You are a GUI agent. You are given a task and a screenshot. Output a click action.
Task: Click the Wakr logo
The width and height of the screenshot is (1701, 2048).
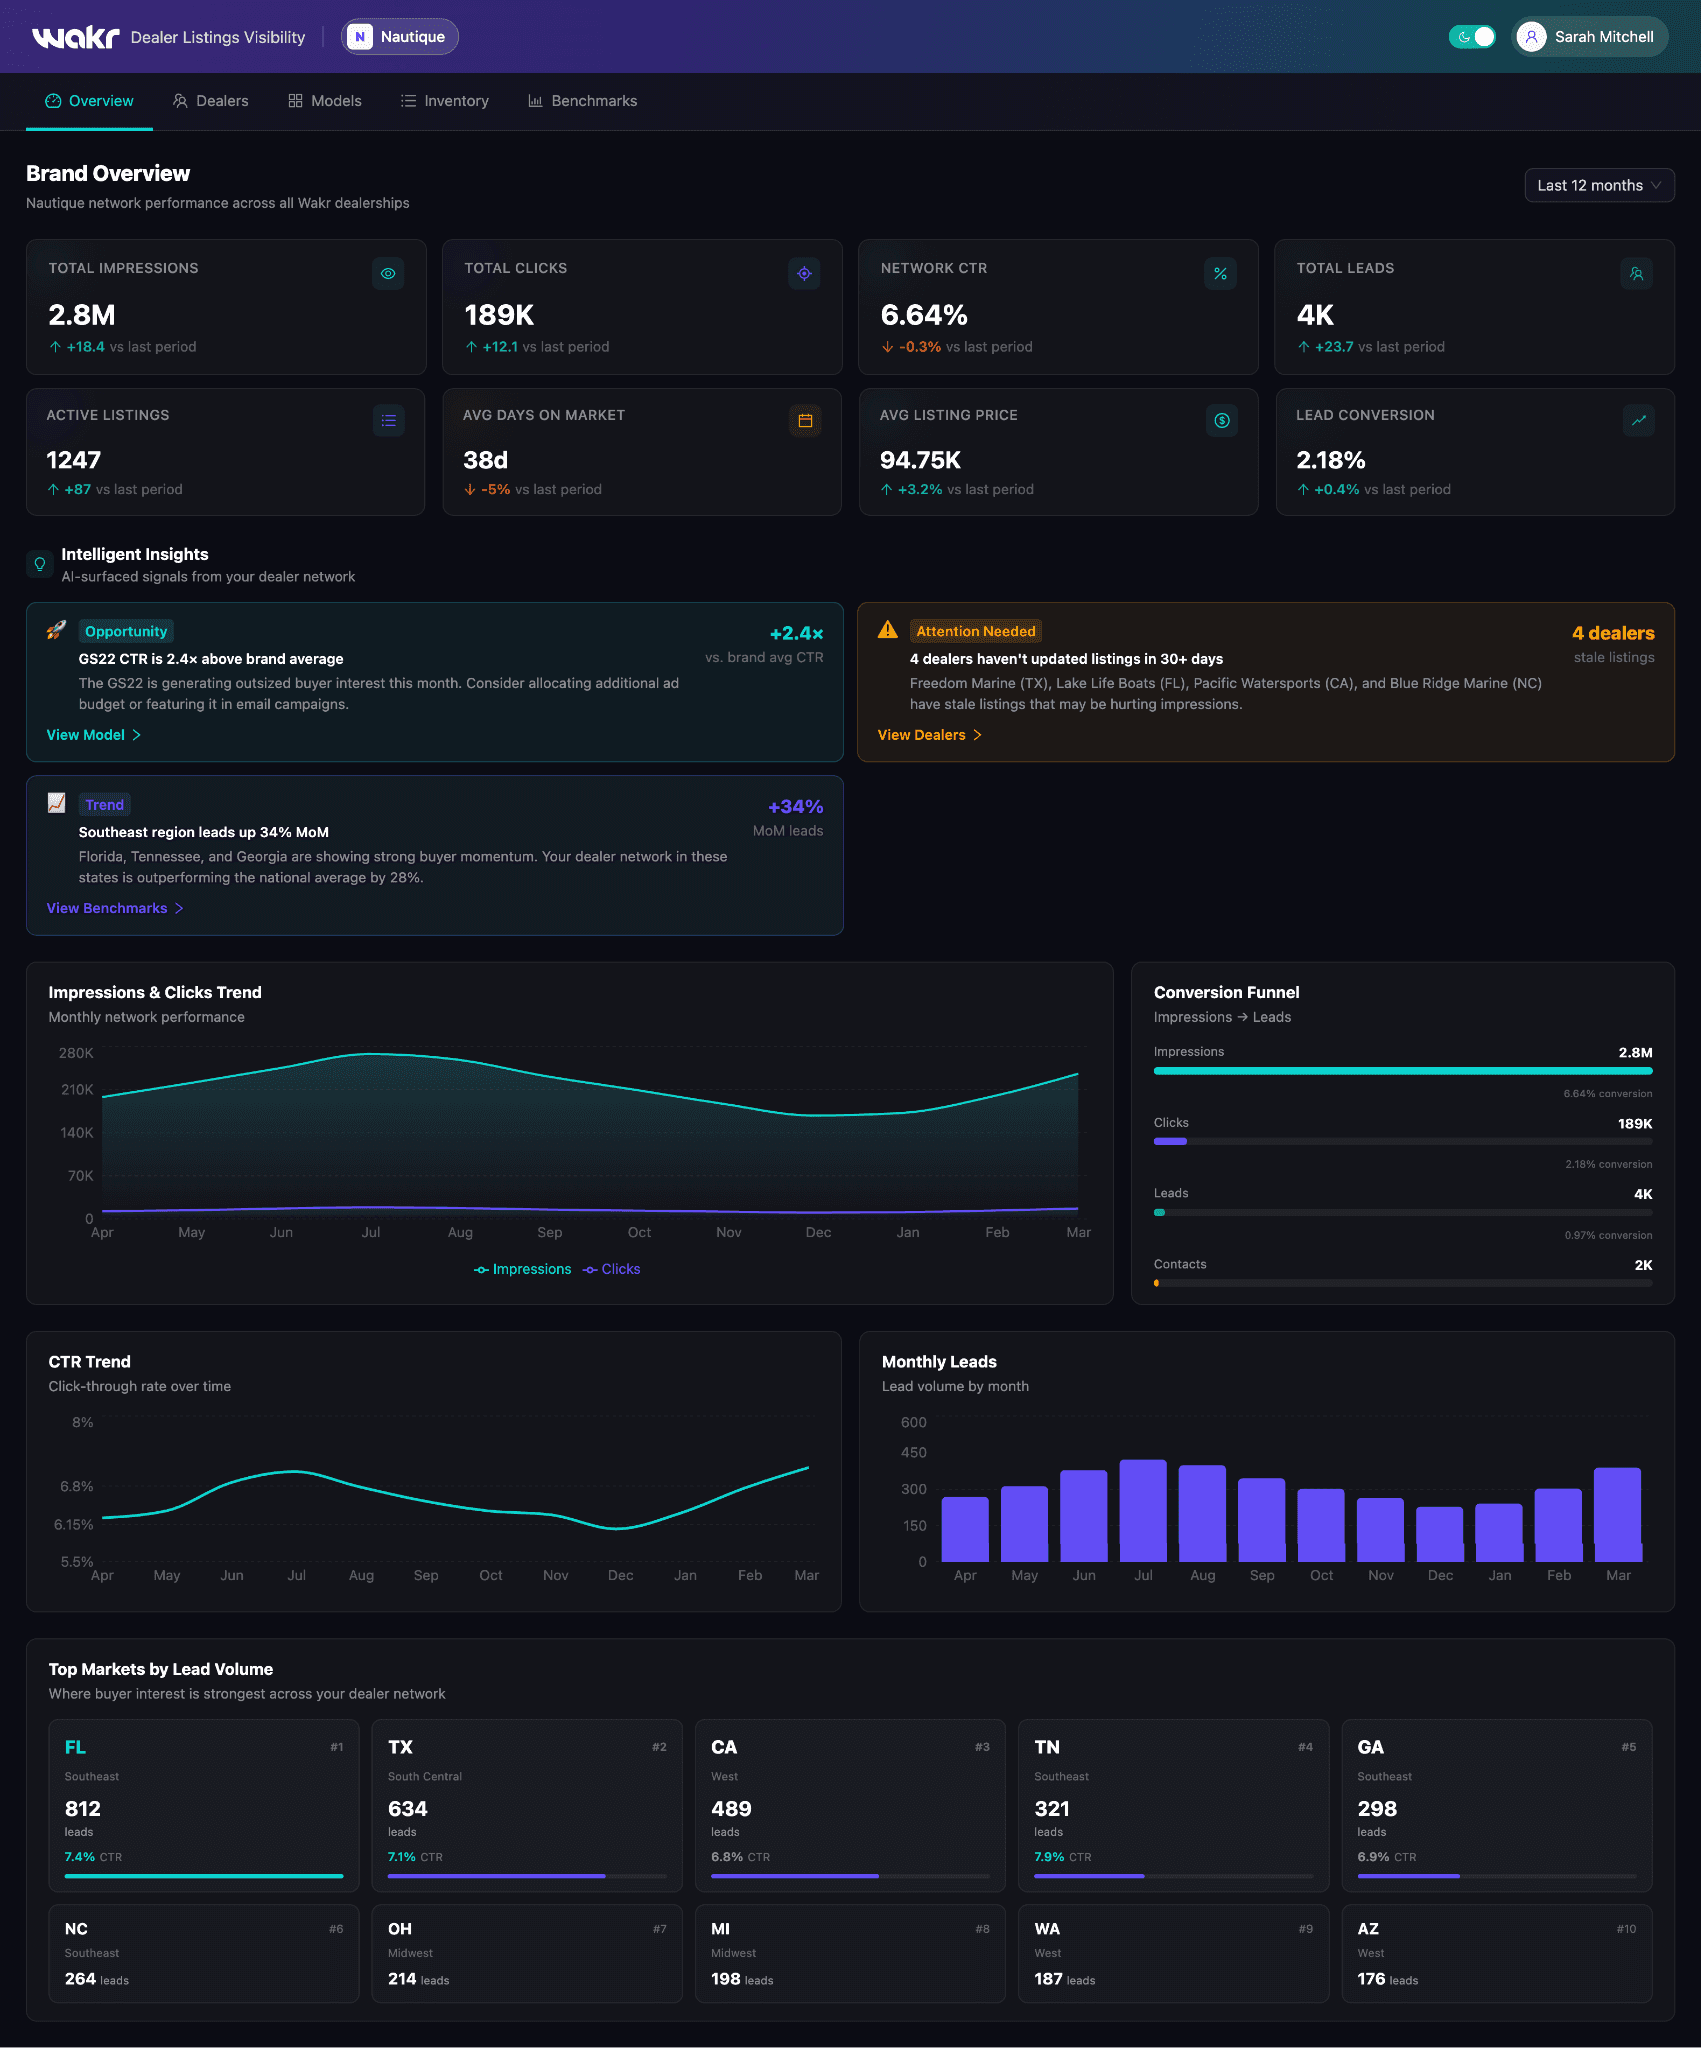[76, 37]
